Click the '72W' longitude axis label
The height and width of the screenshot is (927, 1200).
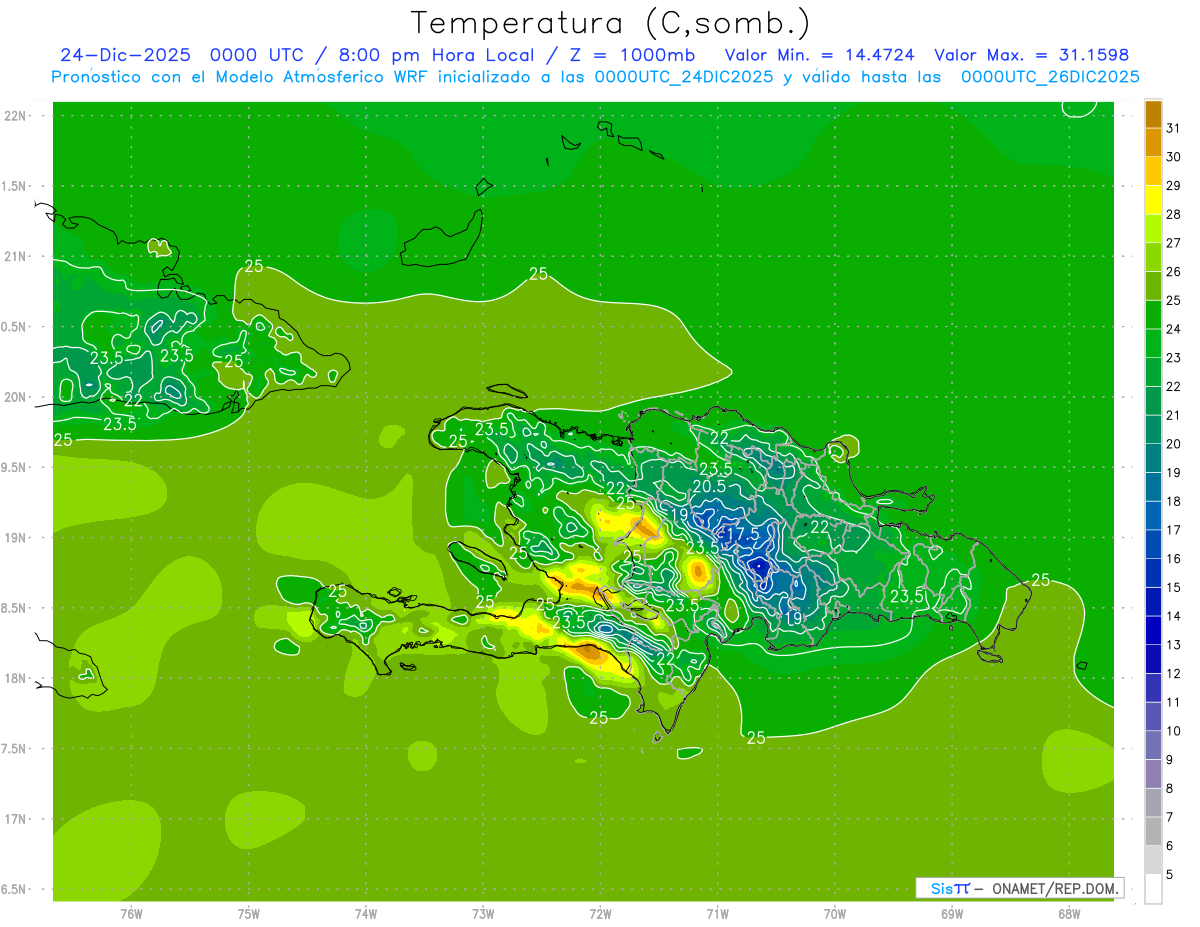click(600, 914)
